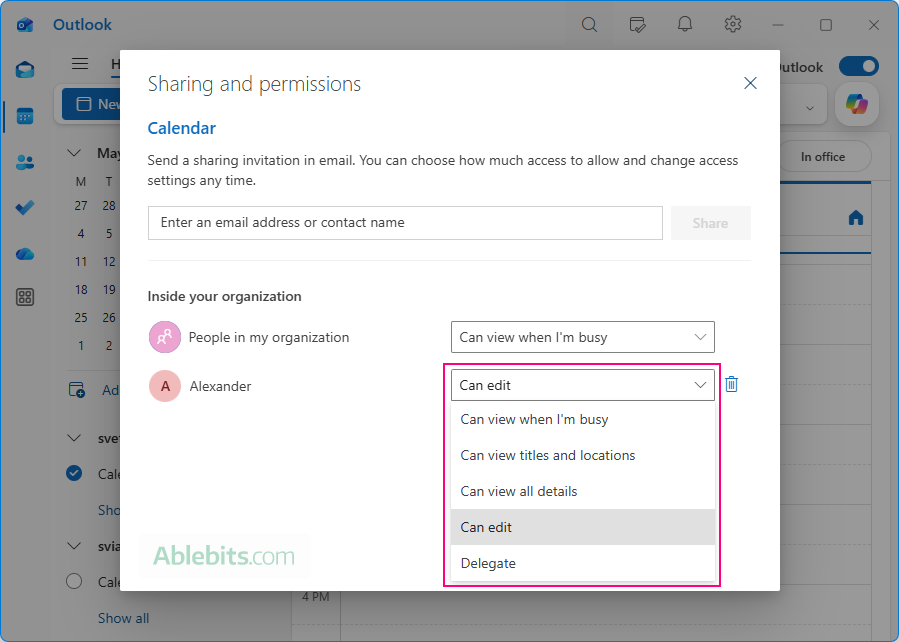Click the Outlook app logo
899x642 pixels.
click(25, 25)
